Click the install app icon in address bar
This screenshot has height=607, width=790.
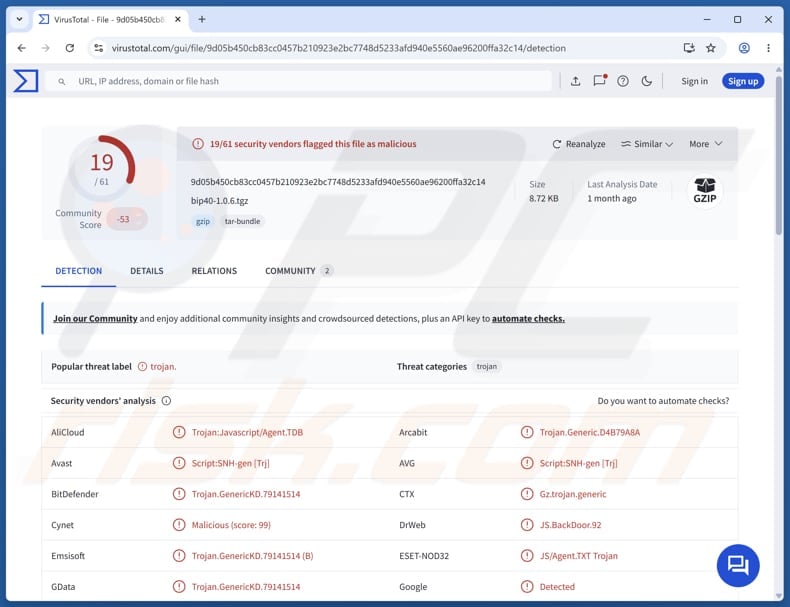click(689, 48)
